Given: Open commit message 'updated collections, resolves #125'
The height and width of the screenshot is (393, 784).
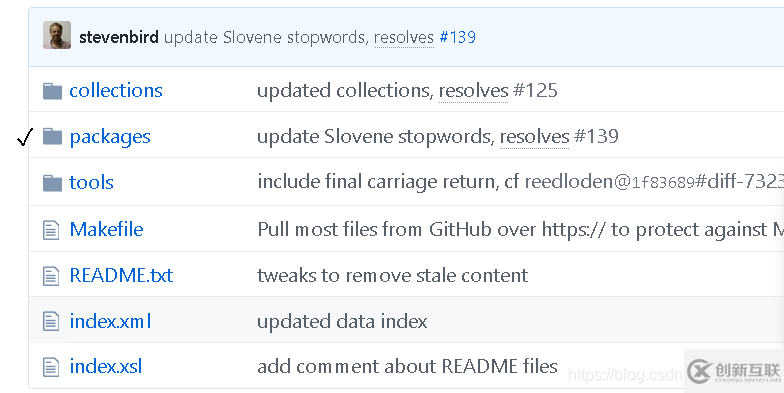Looking at the screenshot, I should 407,90.
